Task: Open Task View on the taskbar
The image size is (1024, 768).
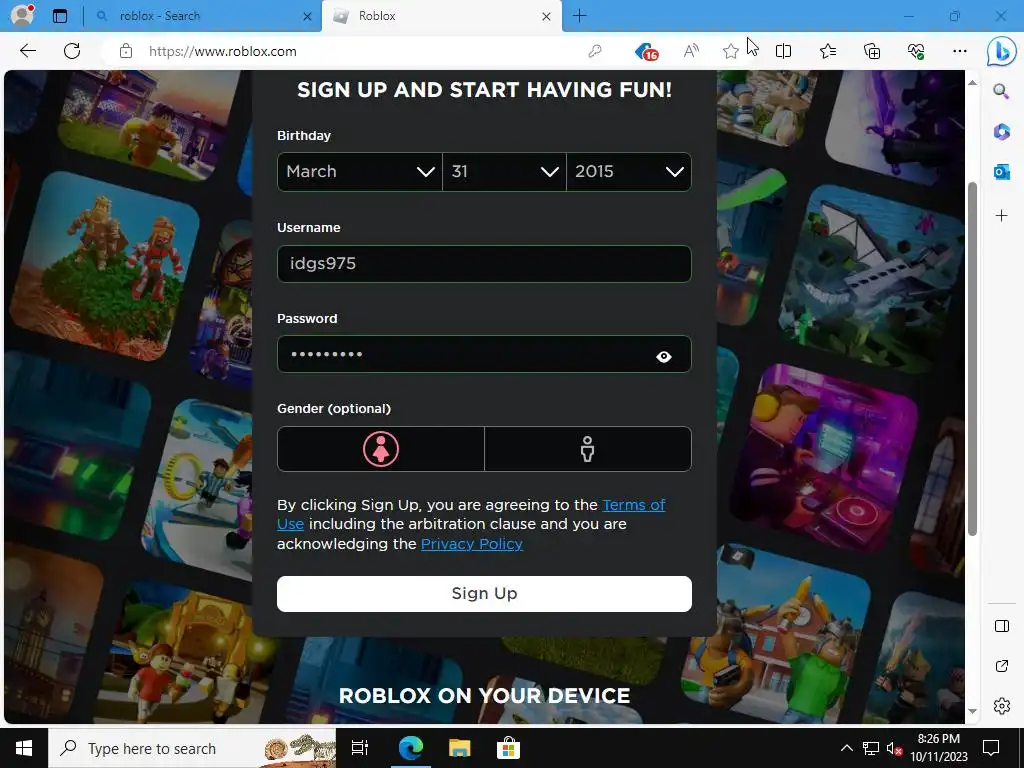Action: click(360, 748)
